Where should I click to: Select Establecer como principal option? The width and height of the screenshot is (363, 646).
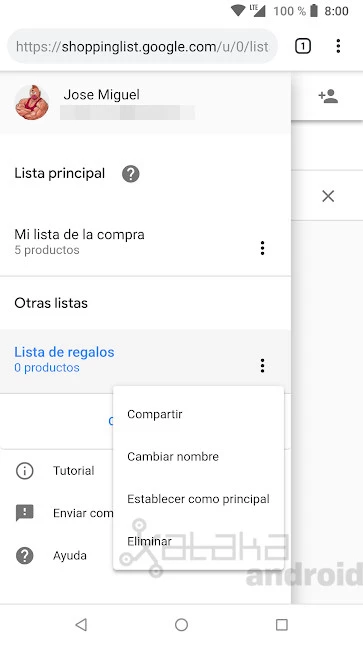point(199,499)
